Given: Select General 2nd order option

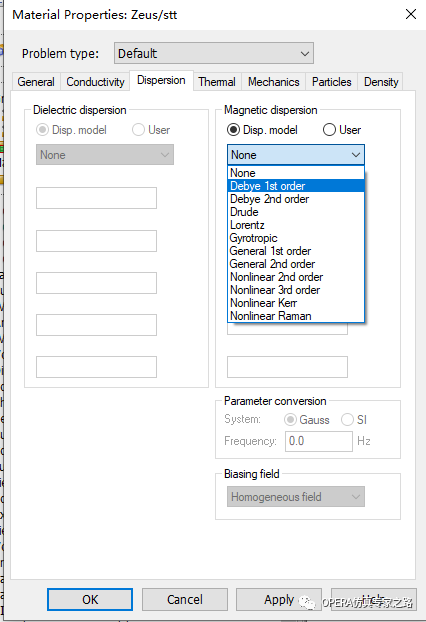Looking at the screenshot, I should coord(296,264).
